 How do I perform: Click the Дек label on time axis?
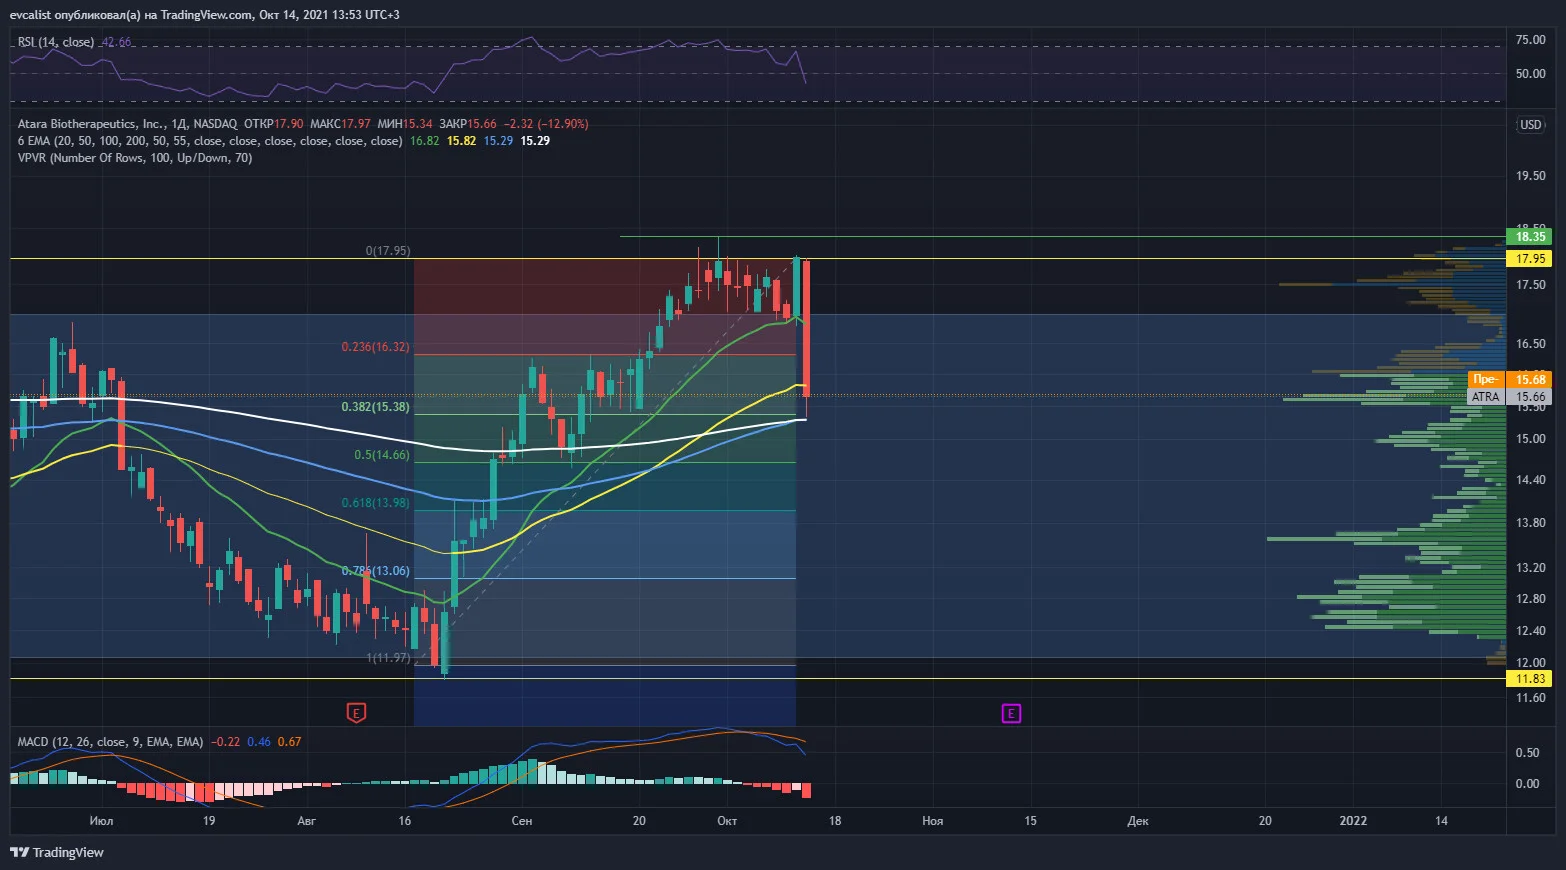point(1138,821)
